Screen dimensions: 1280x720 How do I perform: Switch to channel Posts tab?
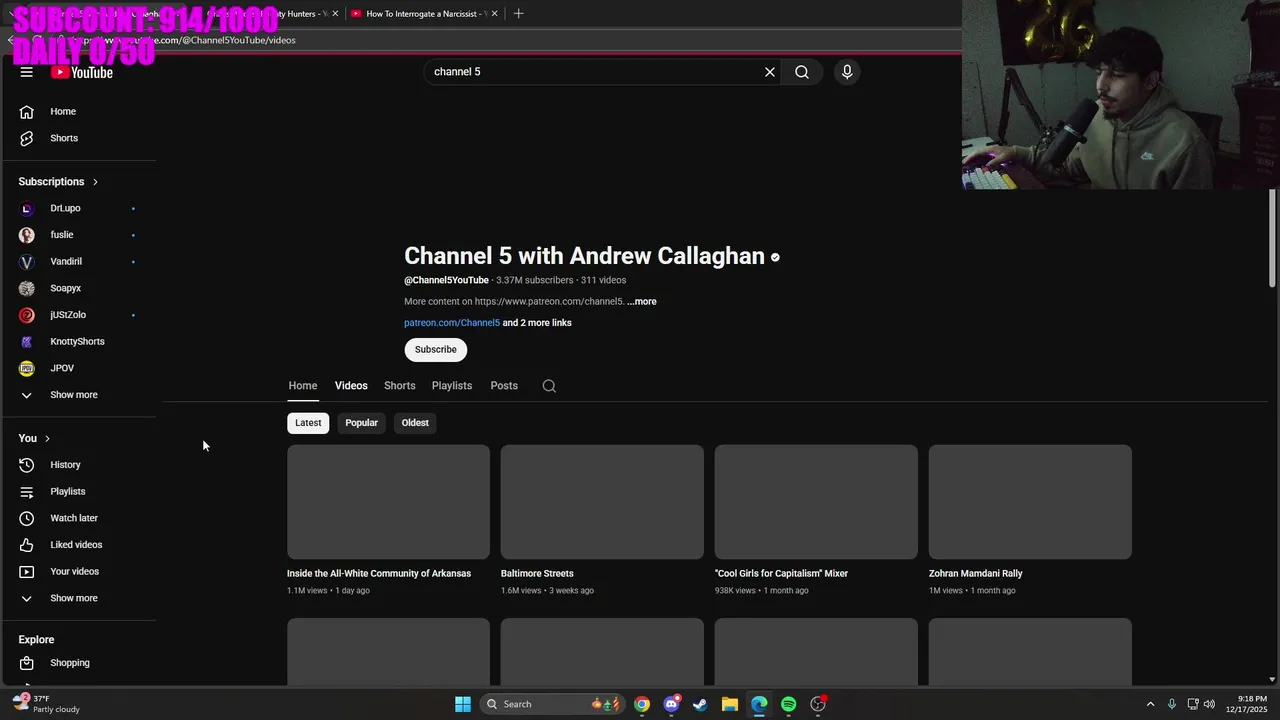[504, 386]
